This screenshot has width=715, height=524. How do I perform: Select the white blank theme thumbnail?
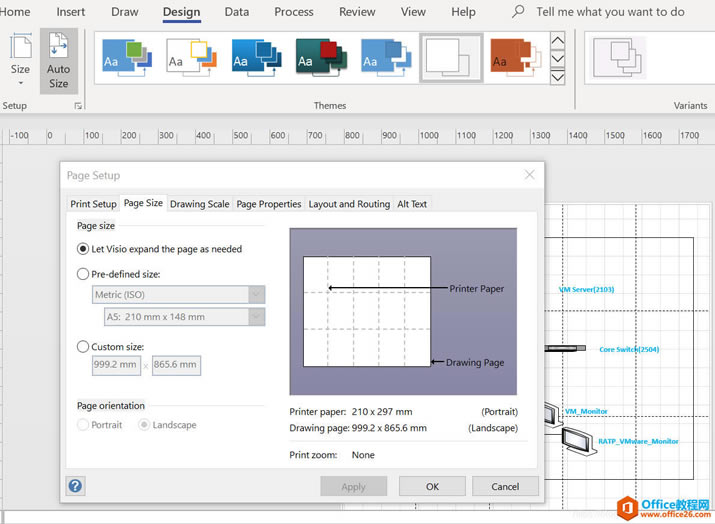click(451, 59)
